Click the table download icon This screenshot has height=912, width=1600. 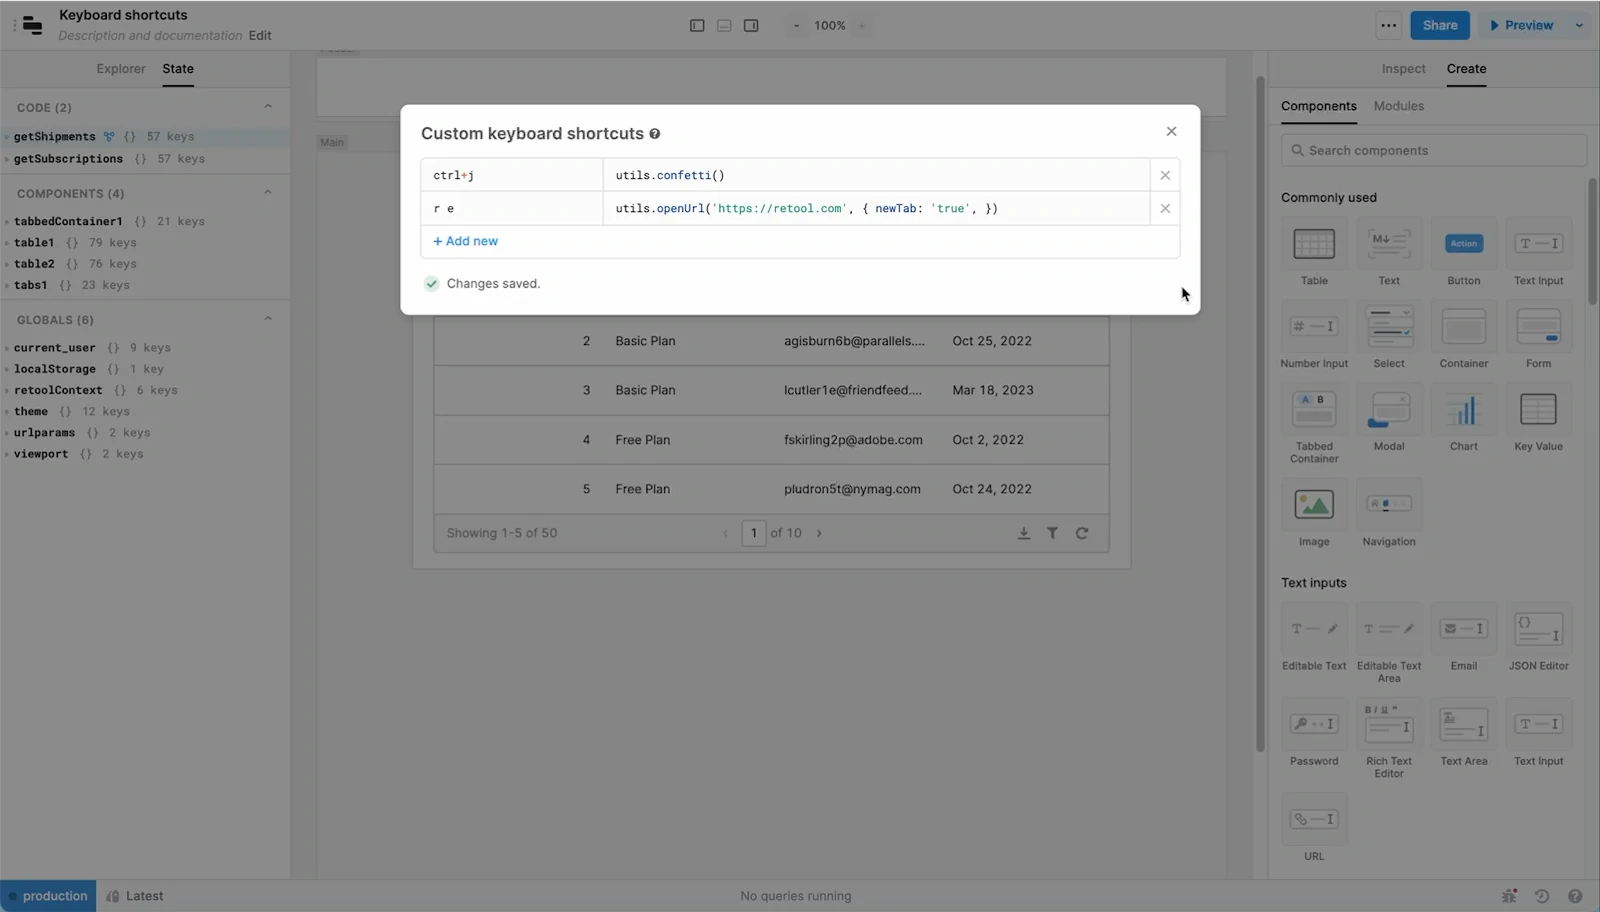[1023, 533]
